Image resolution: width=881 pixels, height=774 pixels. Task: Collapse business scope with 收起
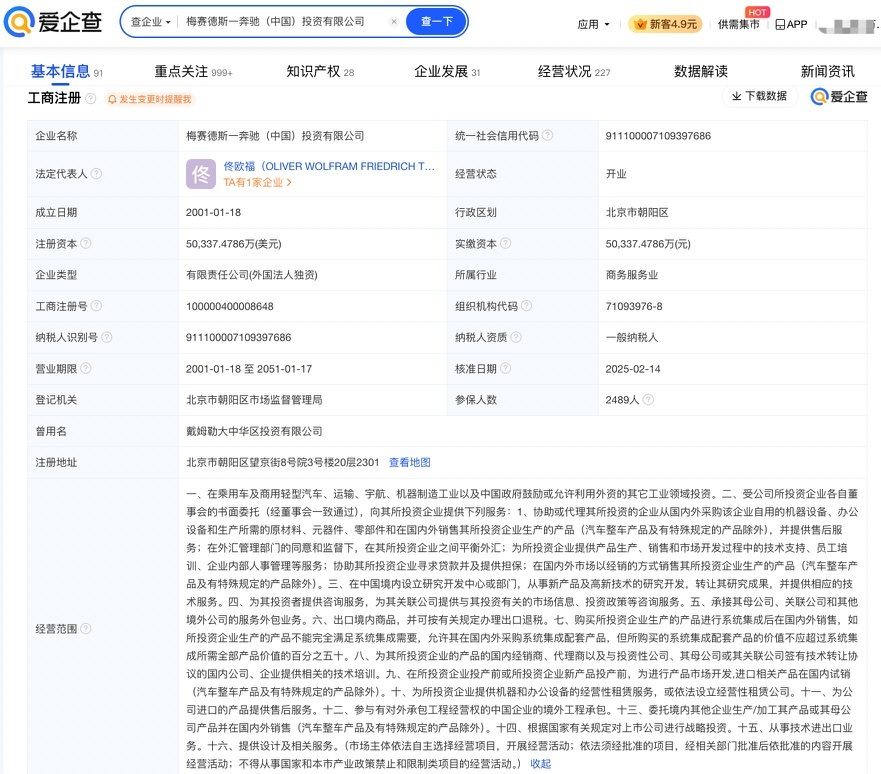pos(540,763)
